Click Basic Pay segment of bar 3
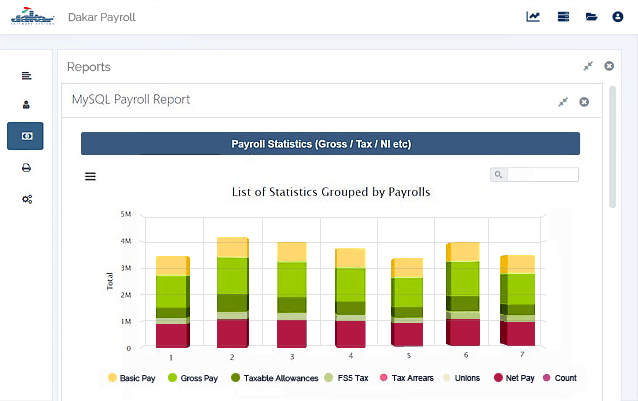 [x=291, y=252]
